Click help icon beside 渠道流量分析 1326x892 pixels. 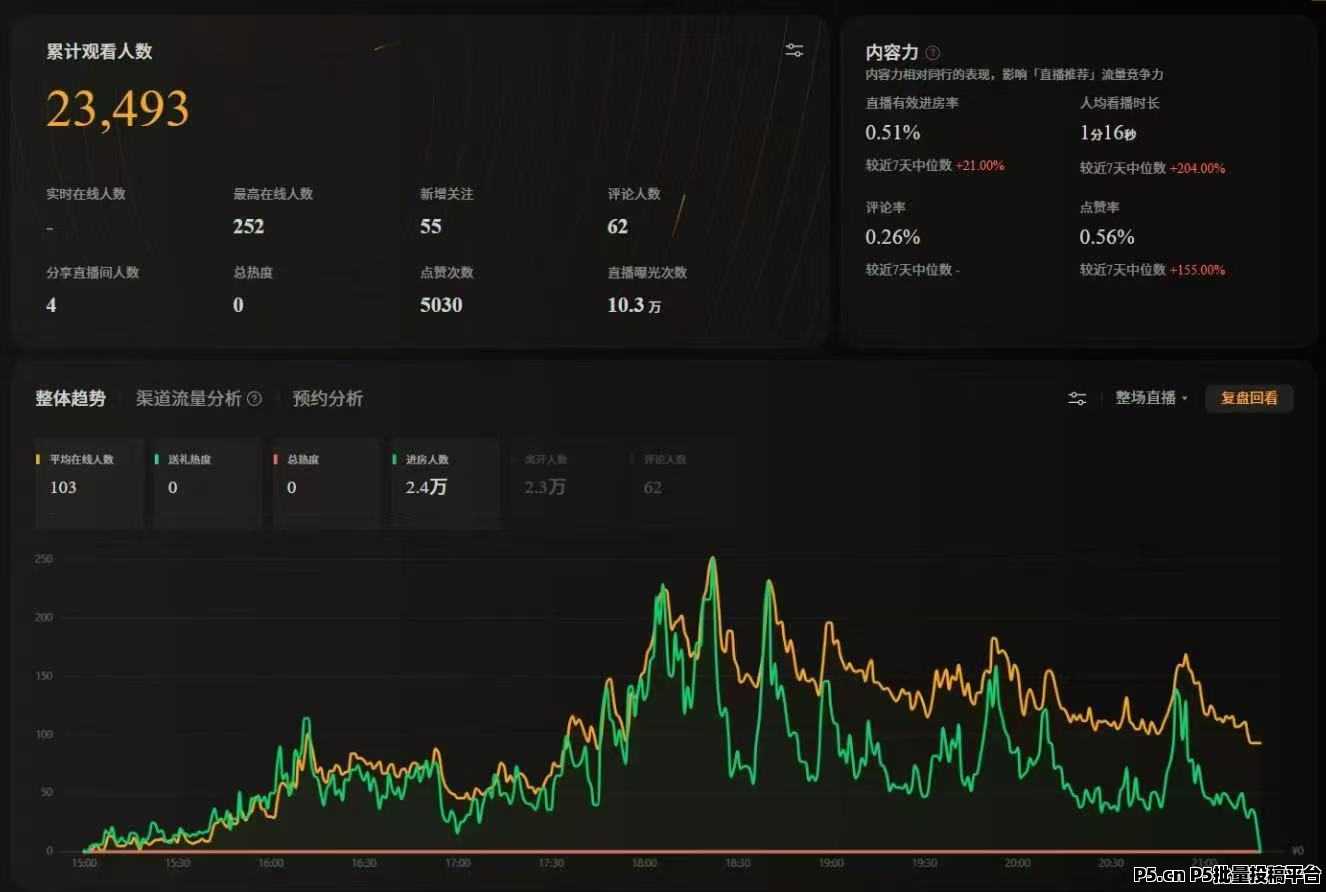point(255,399)
